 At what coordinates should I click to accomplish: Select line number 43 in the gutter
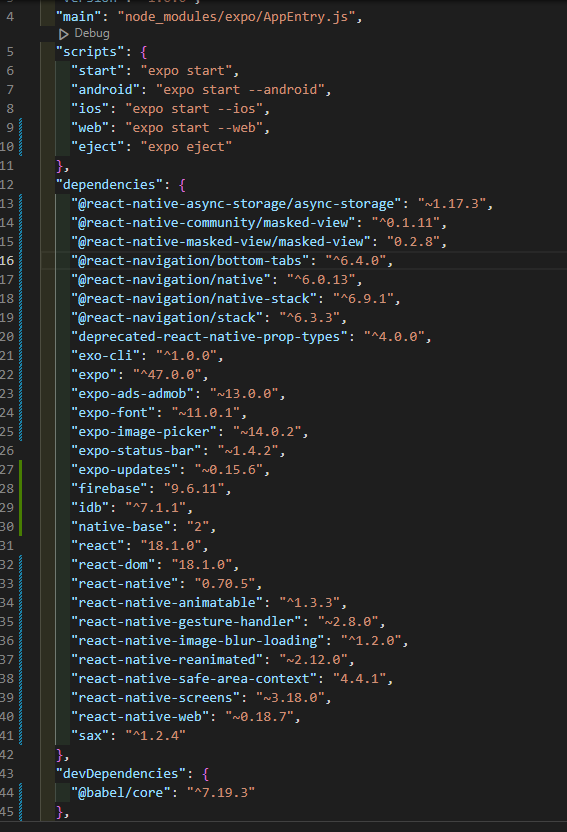click(7, 774)
